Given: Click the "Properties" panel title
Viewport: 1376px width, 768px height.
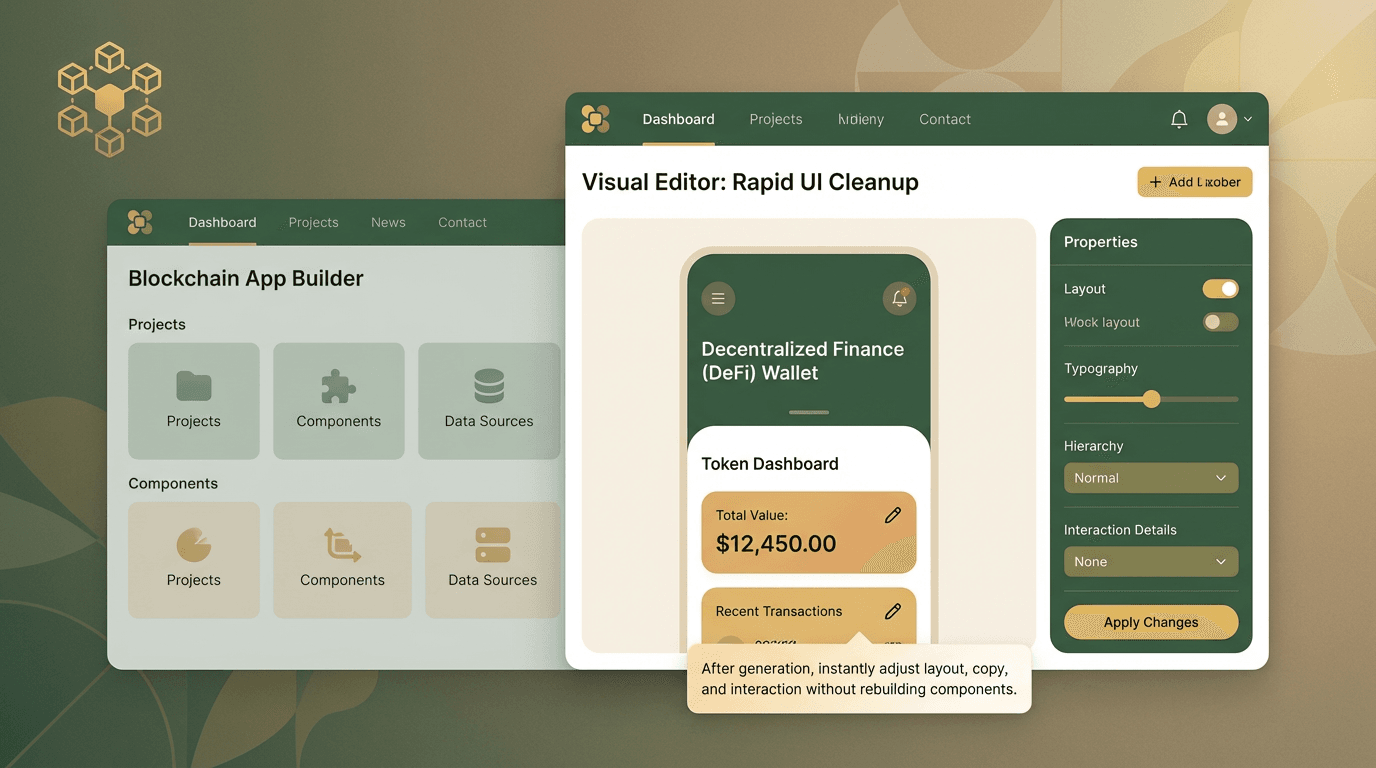Looking at the screenshot, I should click(1101, 242).
